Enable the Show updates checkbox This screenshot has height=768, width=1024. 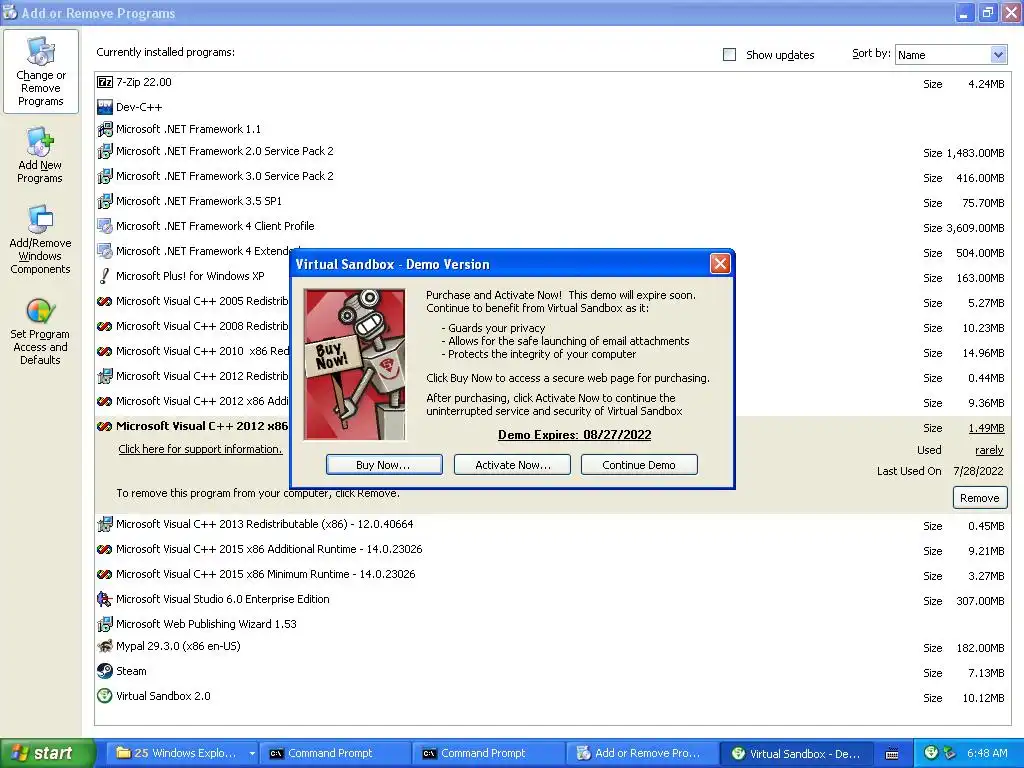729,55
